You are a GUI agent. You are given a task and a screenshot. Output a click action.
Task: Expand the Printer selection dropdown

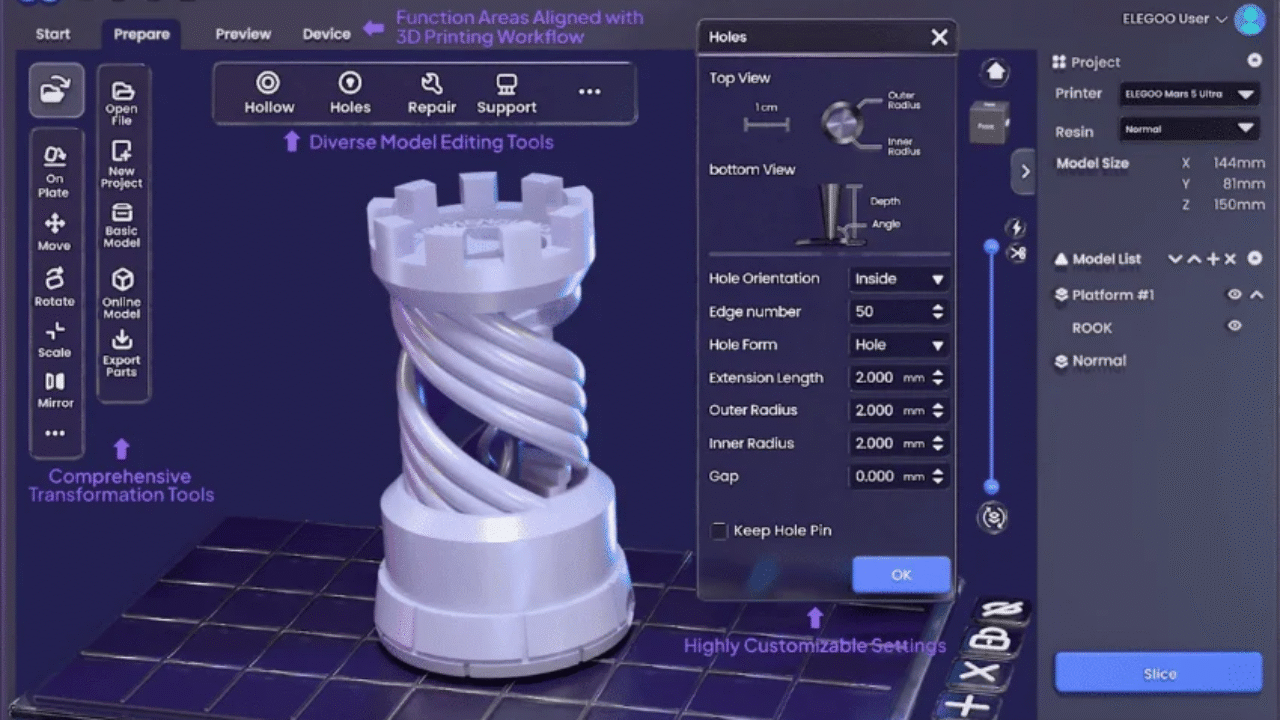click(x=1188, y=94)
